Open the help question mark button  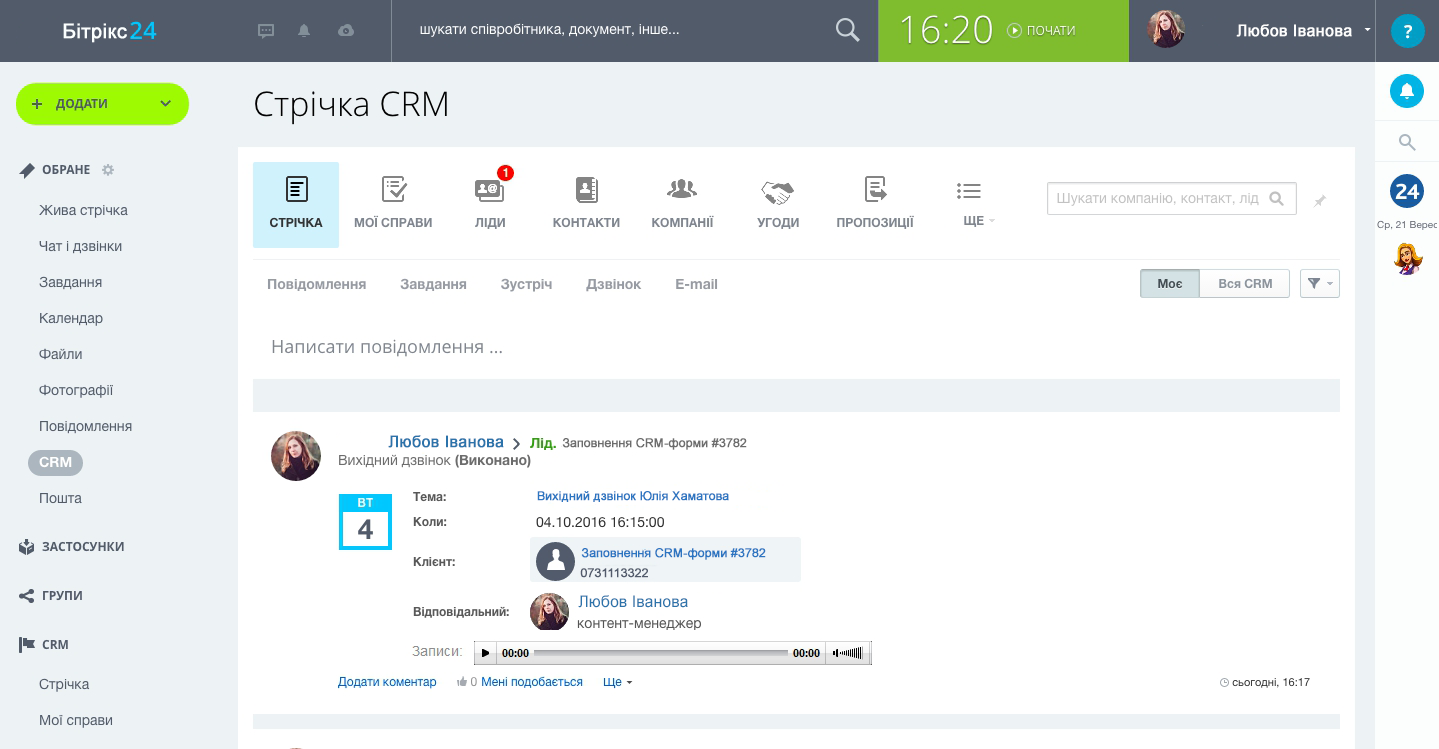click(x=1407, y=31)
